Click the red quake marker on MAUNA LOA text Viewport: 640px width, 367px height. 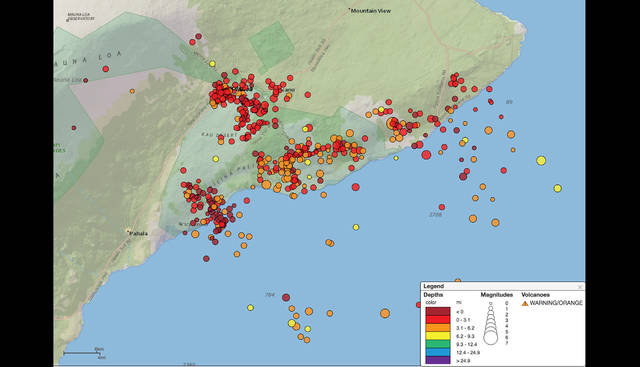click(106, 69)
